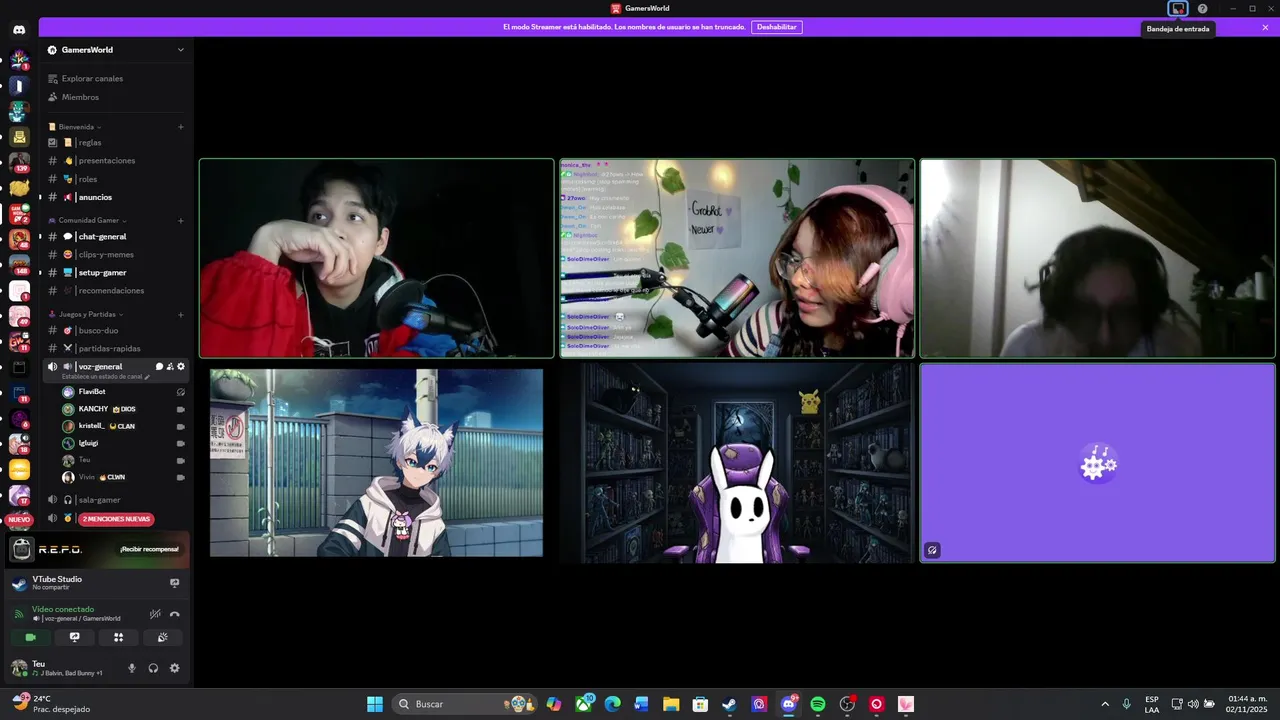Add channel to Juegos y Partidas category
Viewport: 1280px width, 720px height.
[181, 314]
